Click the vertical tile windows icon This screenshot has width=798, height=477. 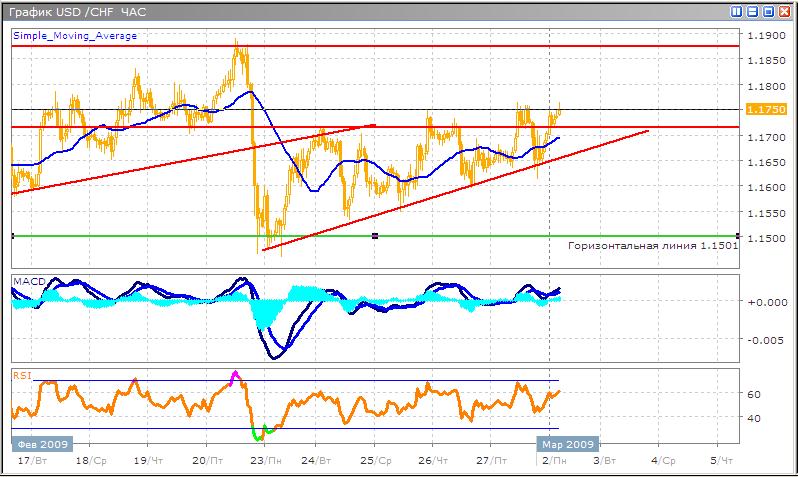click(x=737, y=12)
